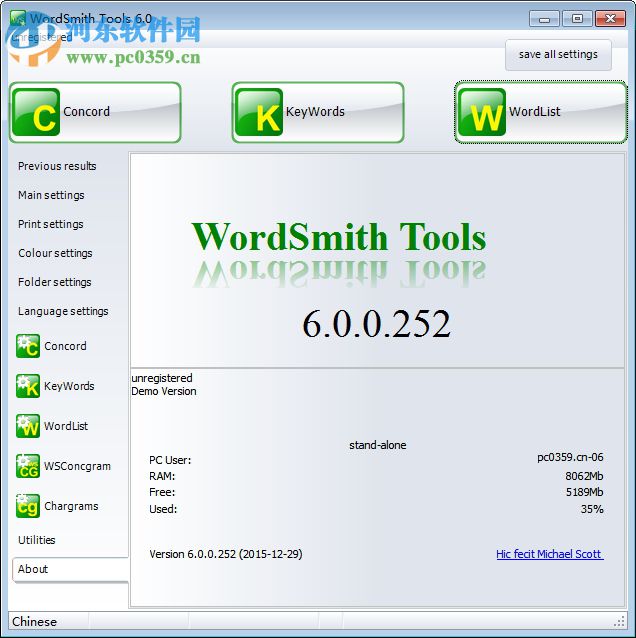Start WordList using the large W icon

[541, 112]
